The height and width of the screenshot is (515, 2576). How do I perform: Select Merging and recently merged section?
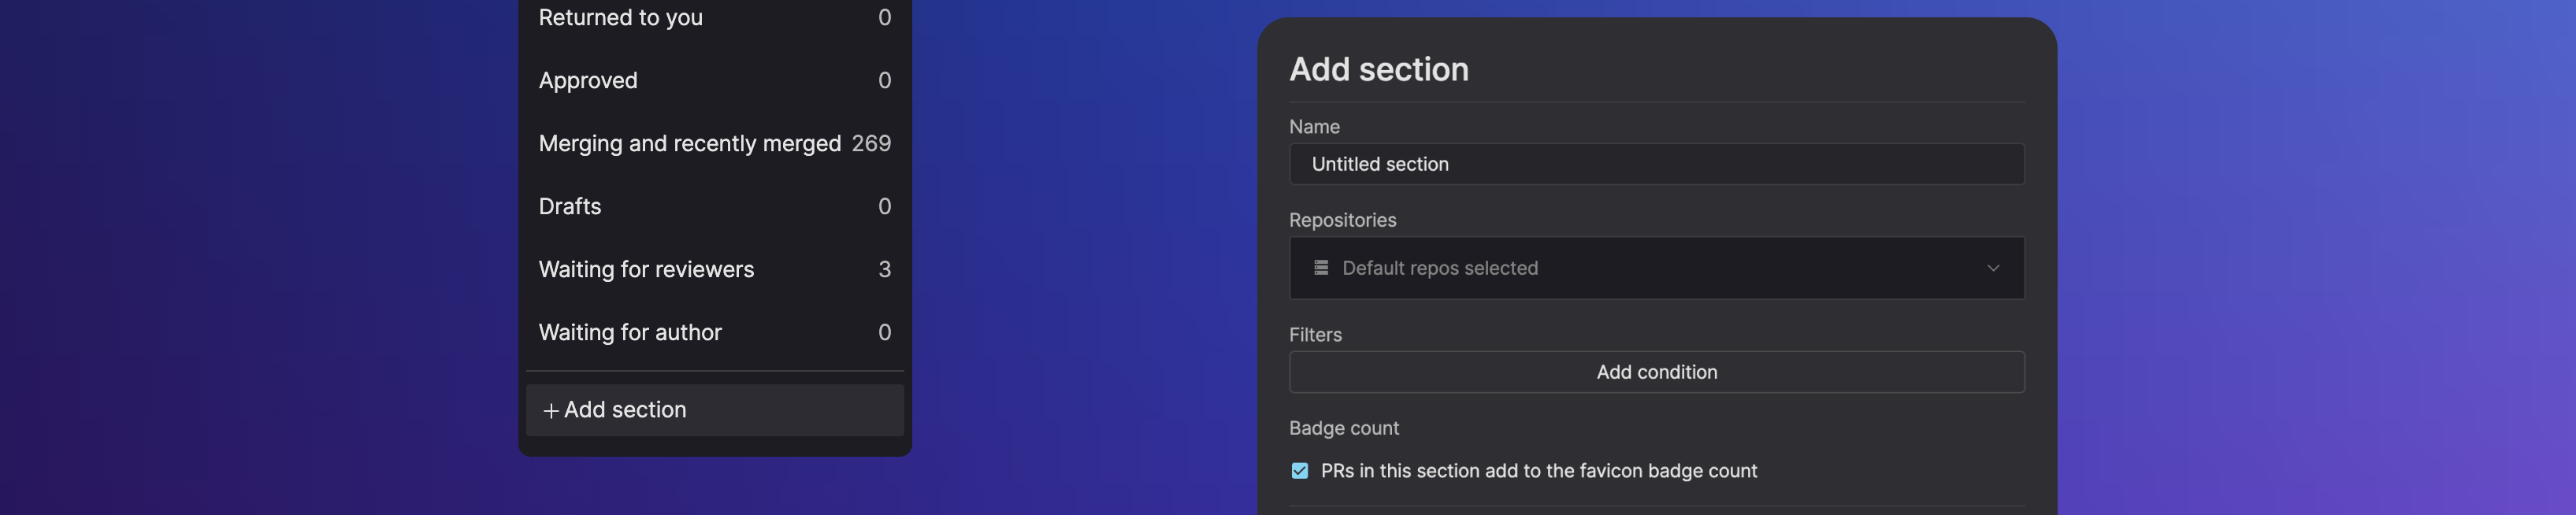[x=714, y=143]
